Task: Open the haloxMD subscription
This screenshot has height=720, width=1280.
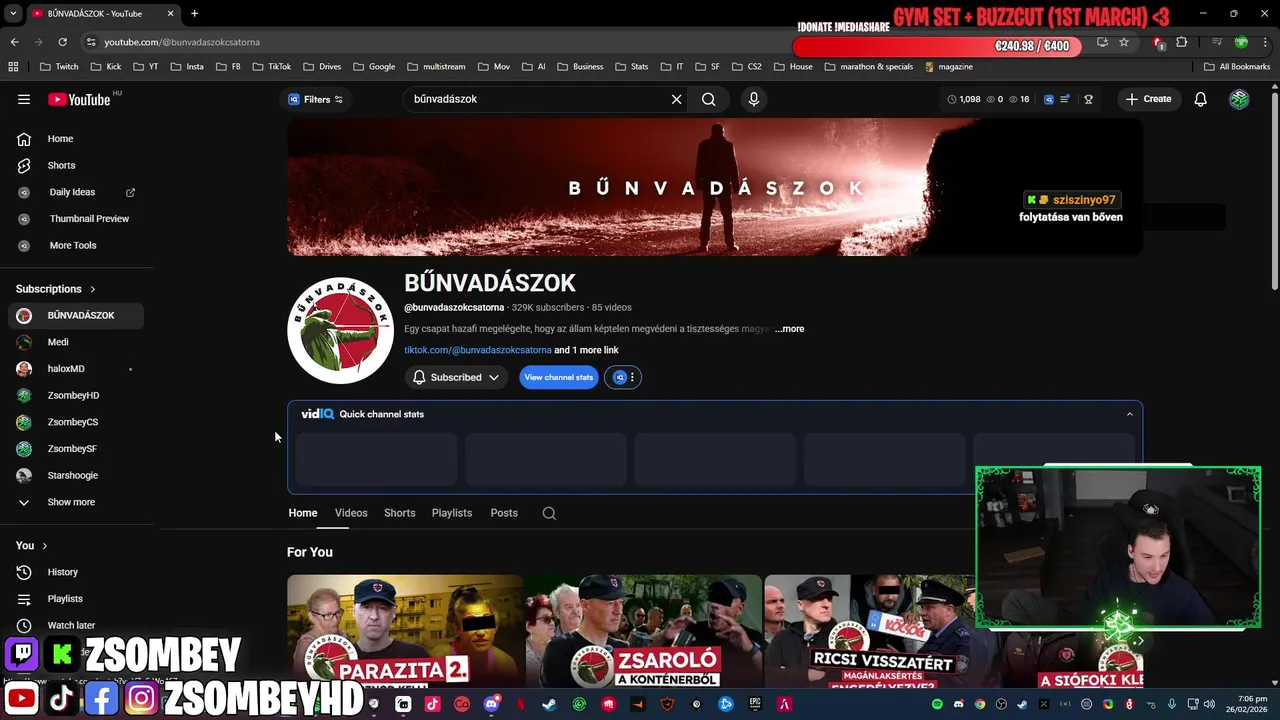Action: [x=75, y=369]
